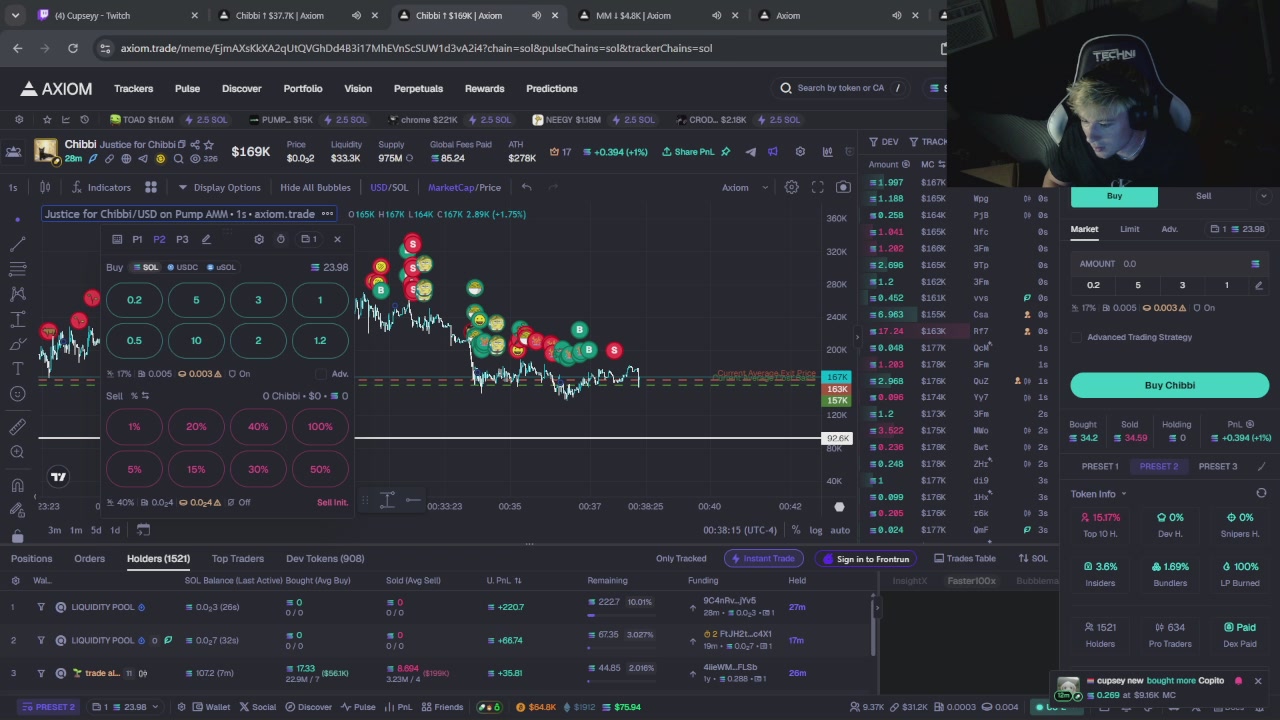Image resolution: width=1280 pixels, height=720 pixels.
Task: Open the Pulse navigation menu
Action: pos(187,88)
